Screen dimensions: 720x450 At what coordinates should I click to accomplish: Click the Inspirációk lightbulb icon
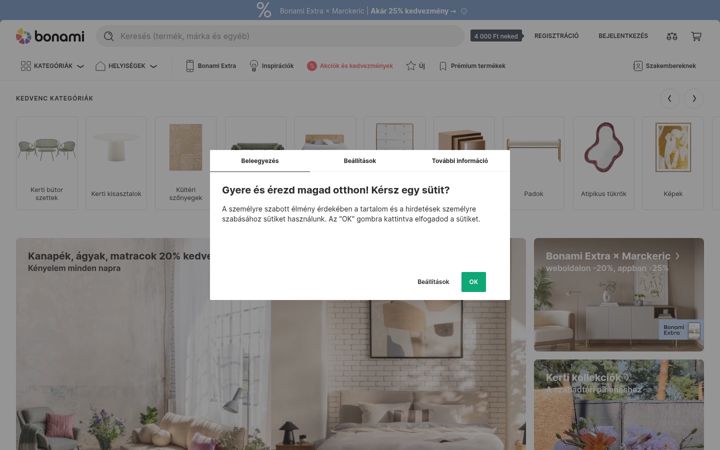[254, 66]
